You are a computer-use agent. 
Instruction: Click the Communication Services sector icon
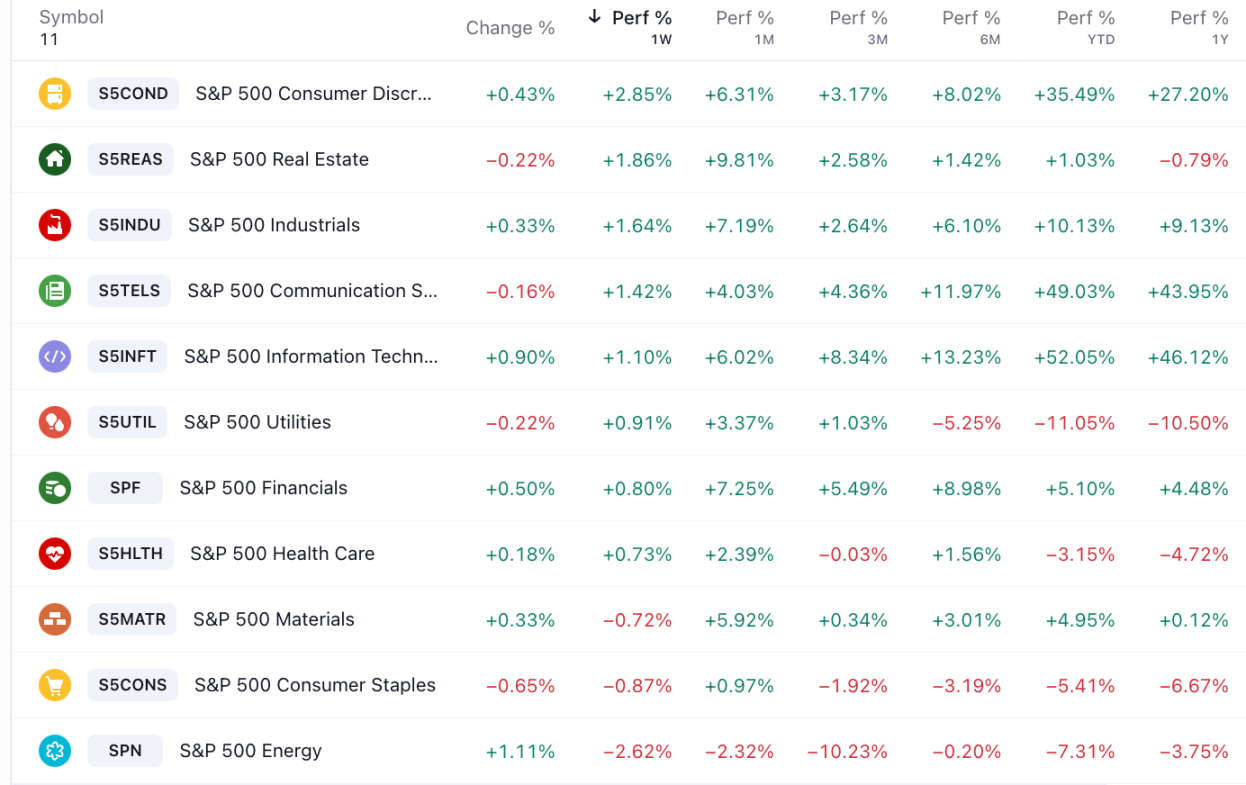tap(55, 291)
